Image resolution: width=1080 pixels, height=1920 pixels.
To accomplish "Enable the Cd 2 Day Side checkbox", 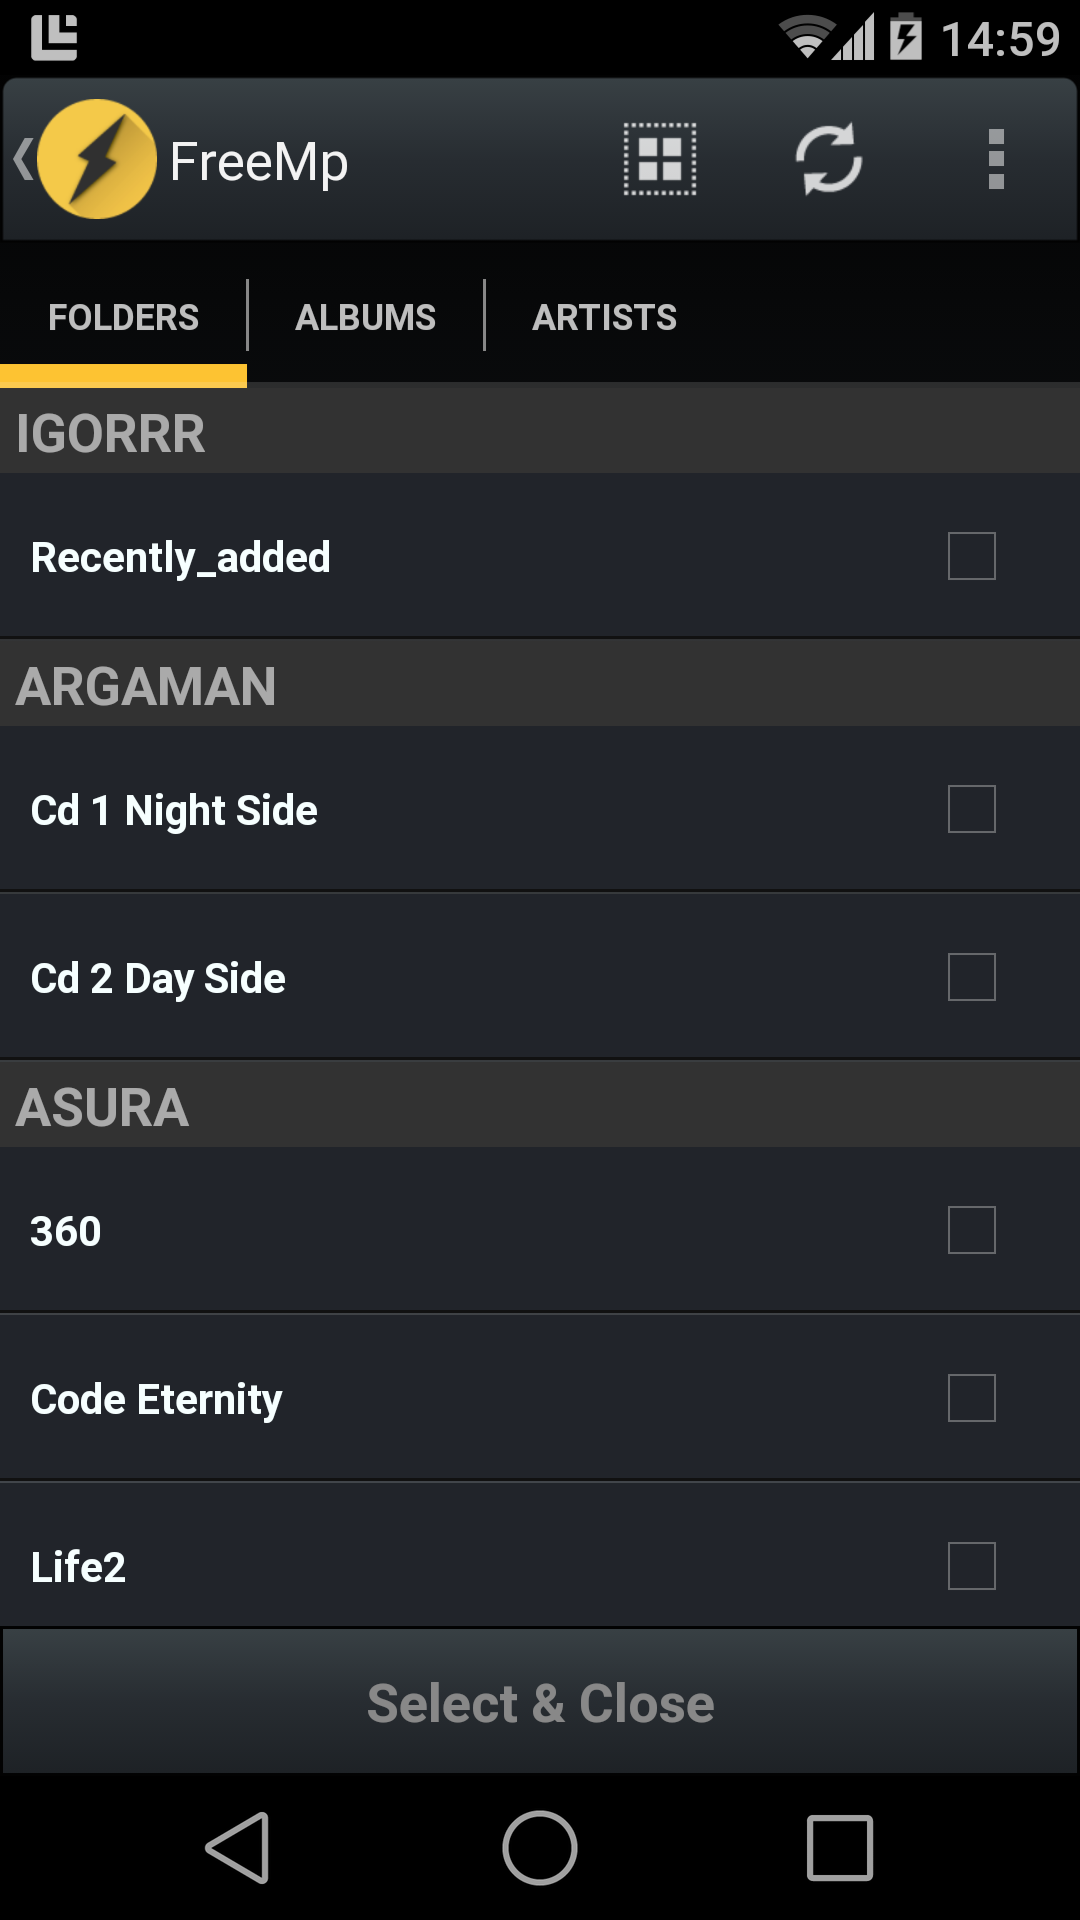I will coord(971,977).
